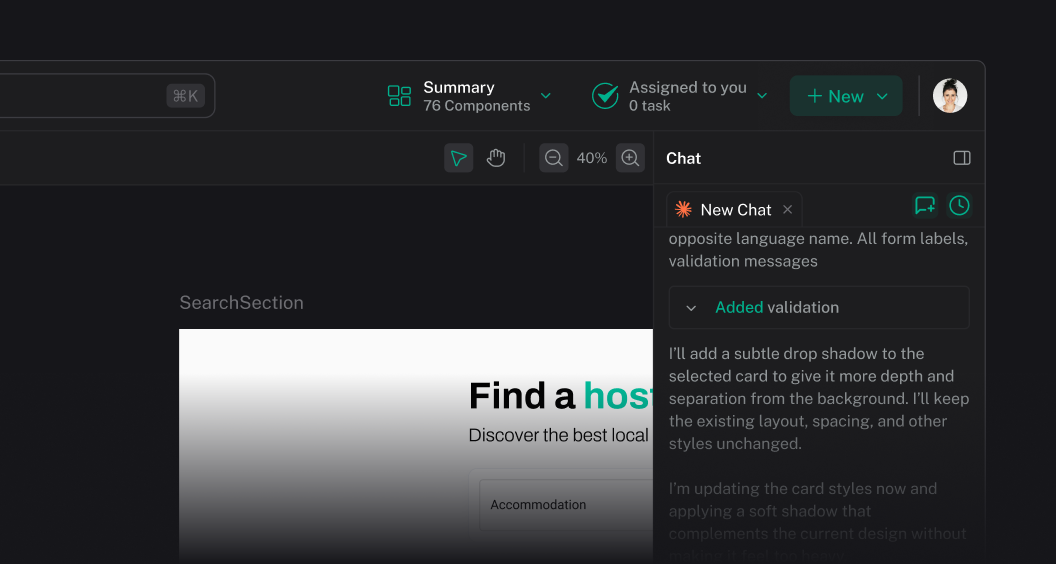
Task: Click the '0 task' text
Action: point(650,106)
